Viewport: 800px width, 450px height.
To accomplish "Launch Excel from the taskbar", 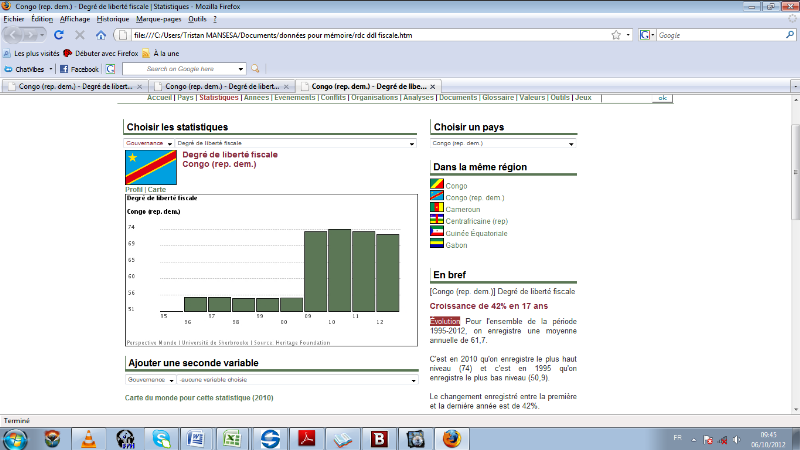I will [x=232, y=437].
